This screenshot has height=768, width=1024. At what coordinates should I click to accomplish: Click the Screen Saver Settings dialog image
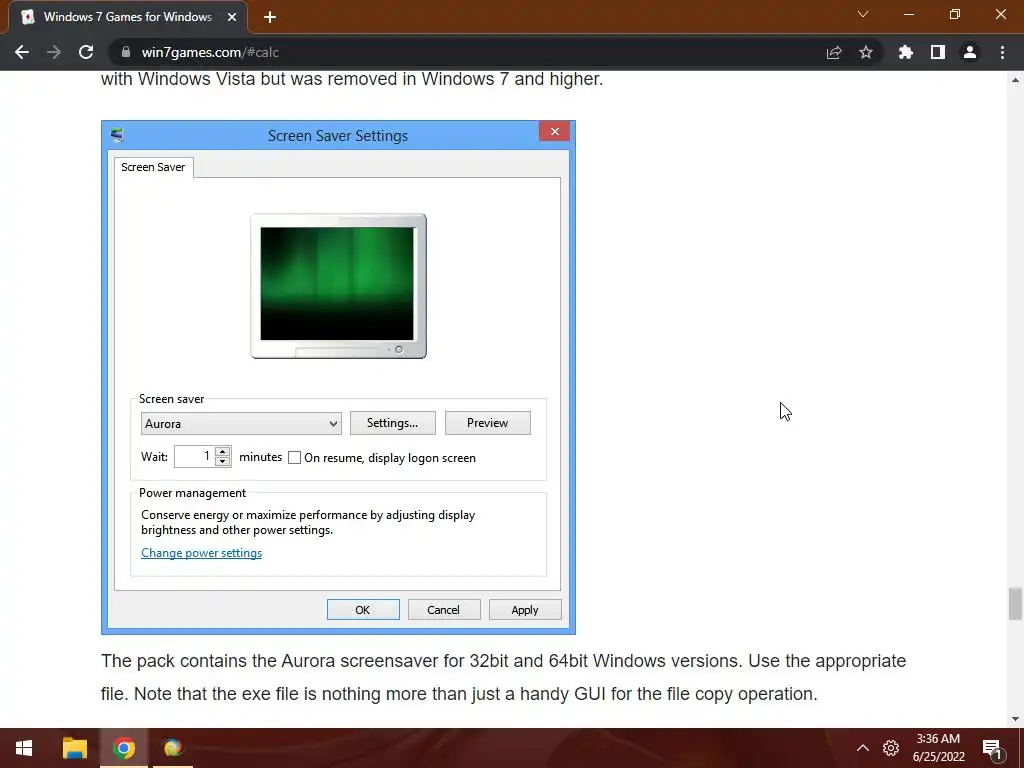point(338,377)
